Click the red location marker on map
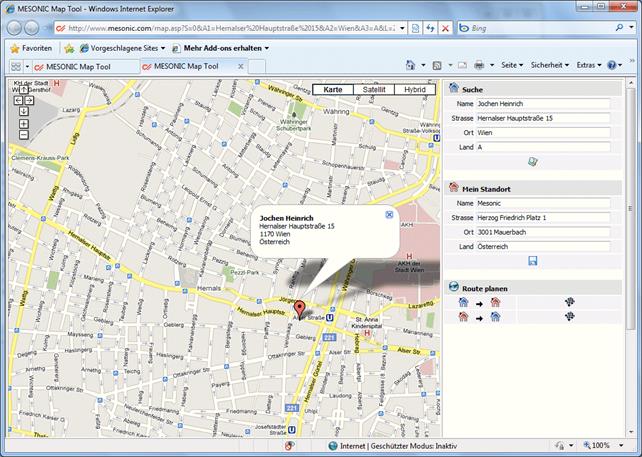 coord(302,305)
